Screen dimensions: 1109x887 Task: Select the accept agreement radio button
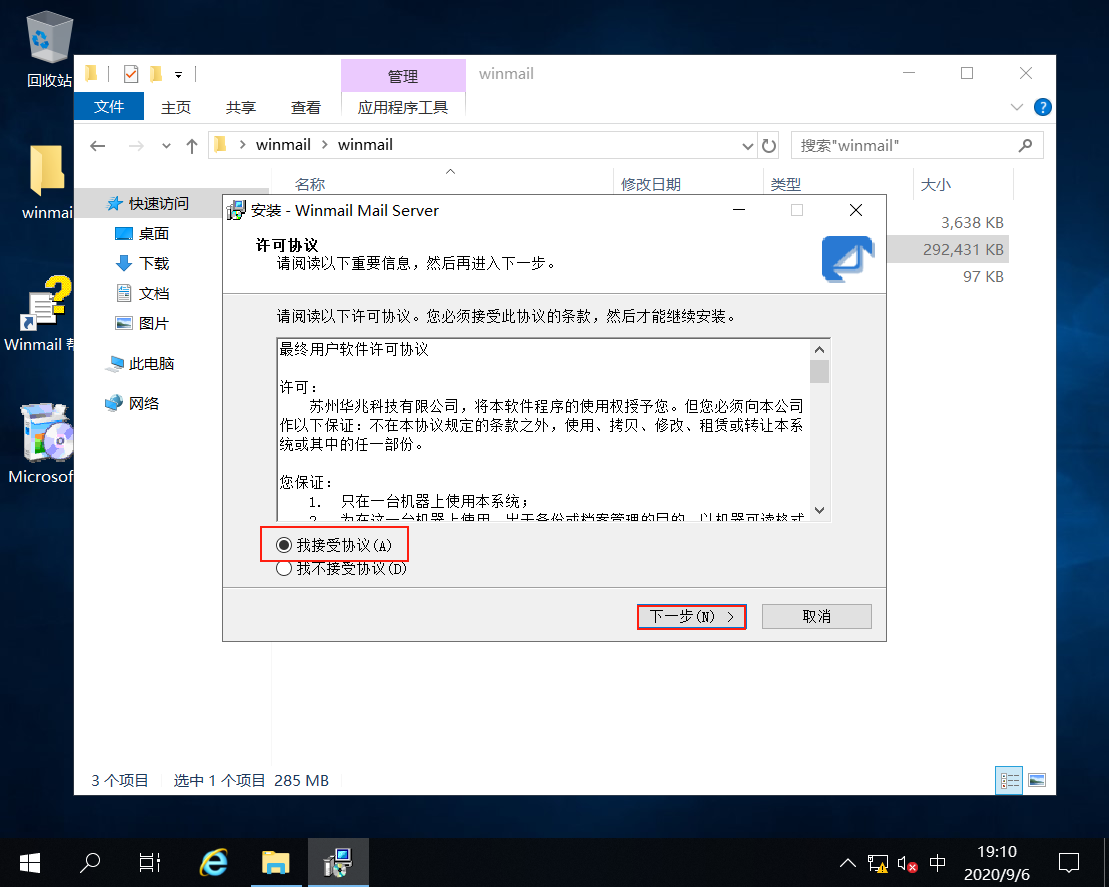click(x=284, y=545)
